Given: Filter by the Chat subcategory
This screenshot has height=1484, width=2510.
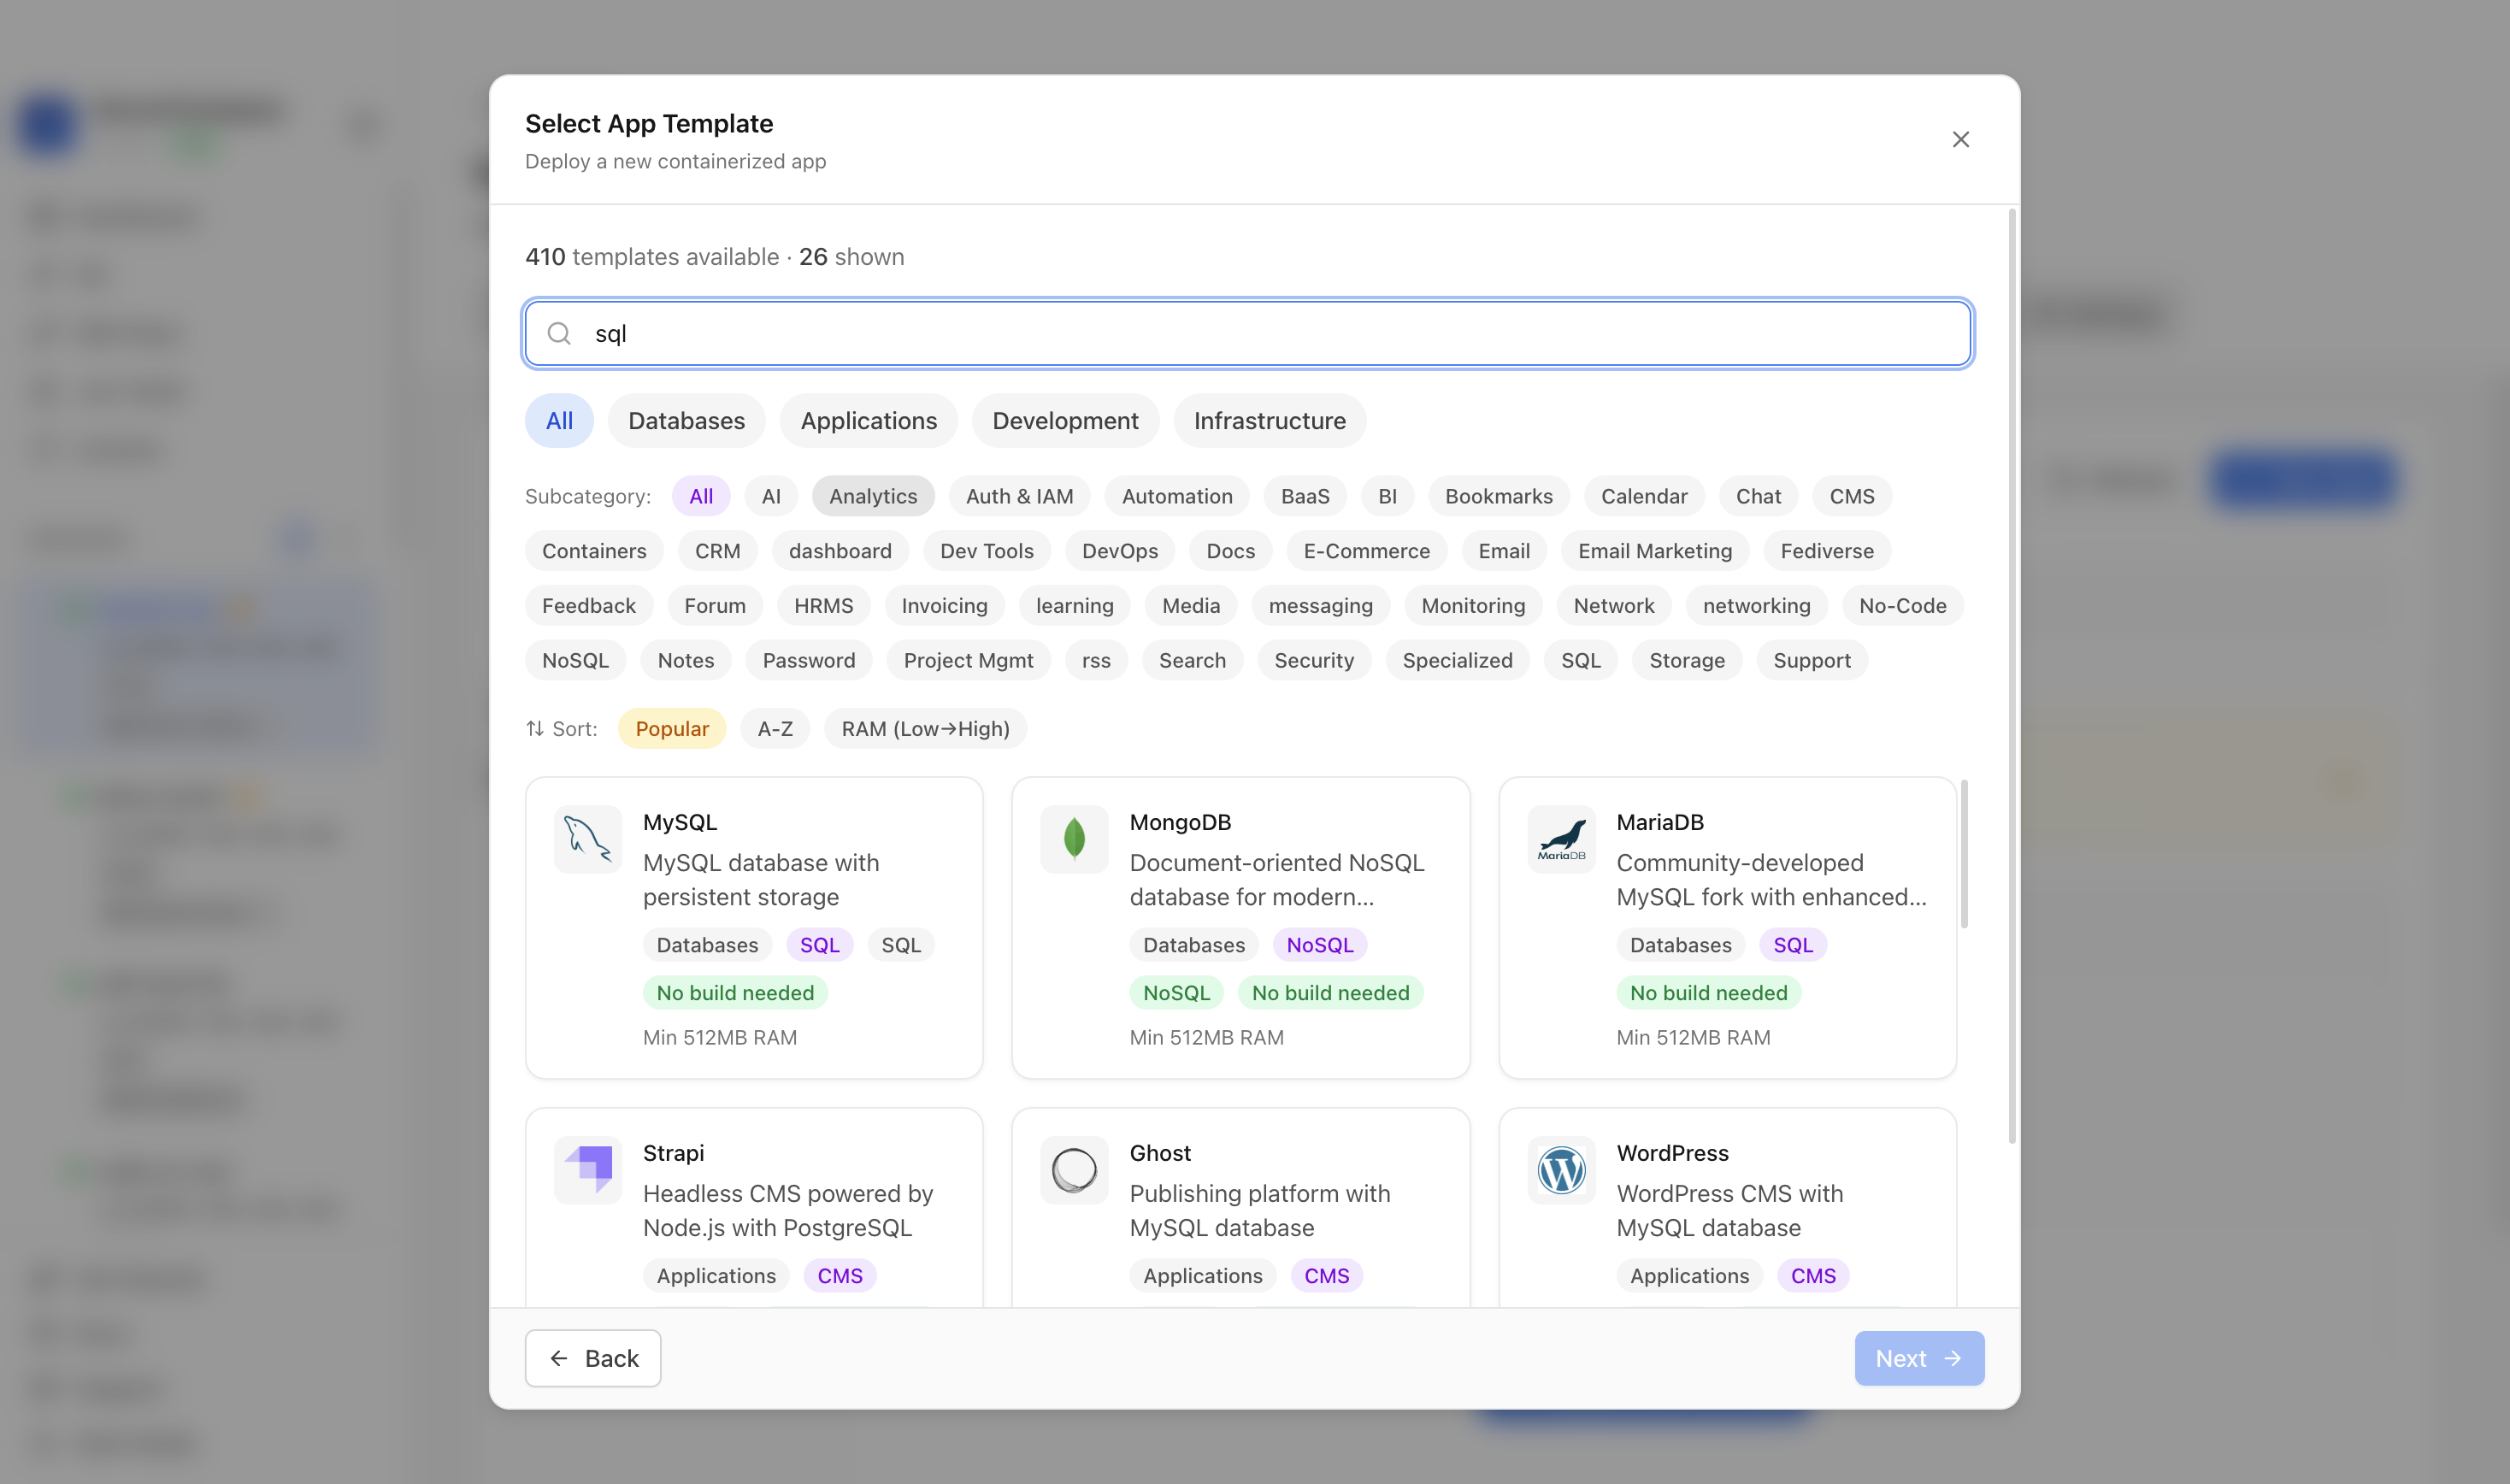Looking at the screenshot, I should click(x=1758, y=496).
